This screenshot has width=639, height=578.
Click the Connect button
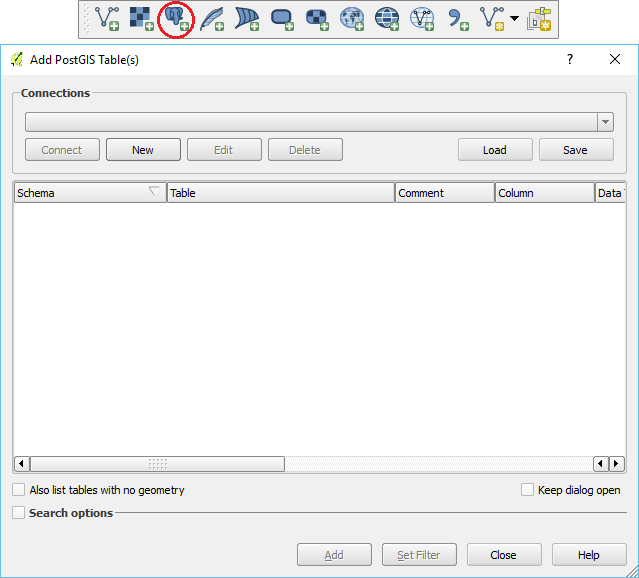coord(62,150)
